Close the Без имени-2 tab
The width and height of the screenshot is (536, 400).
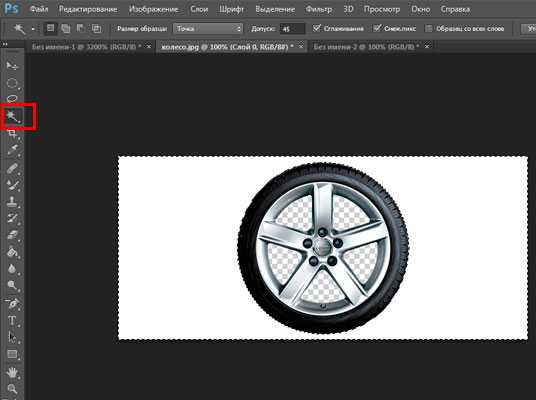(427, 46)
